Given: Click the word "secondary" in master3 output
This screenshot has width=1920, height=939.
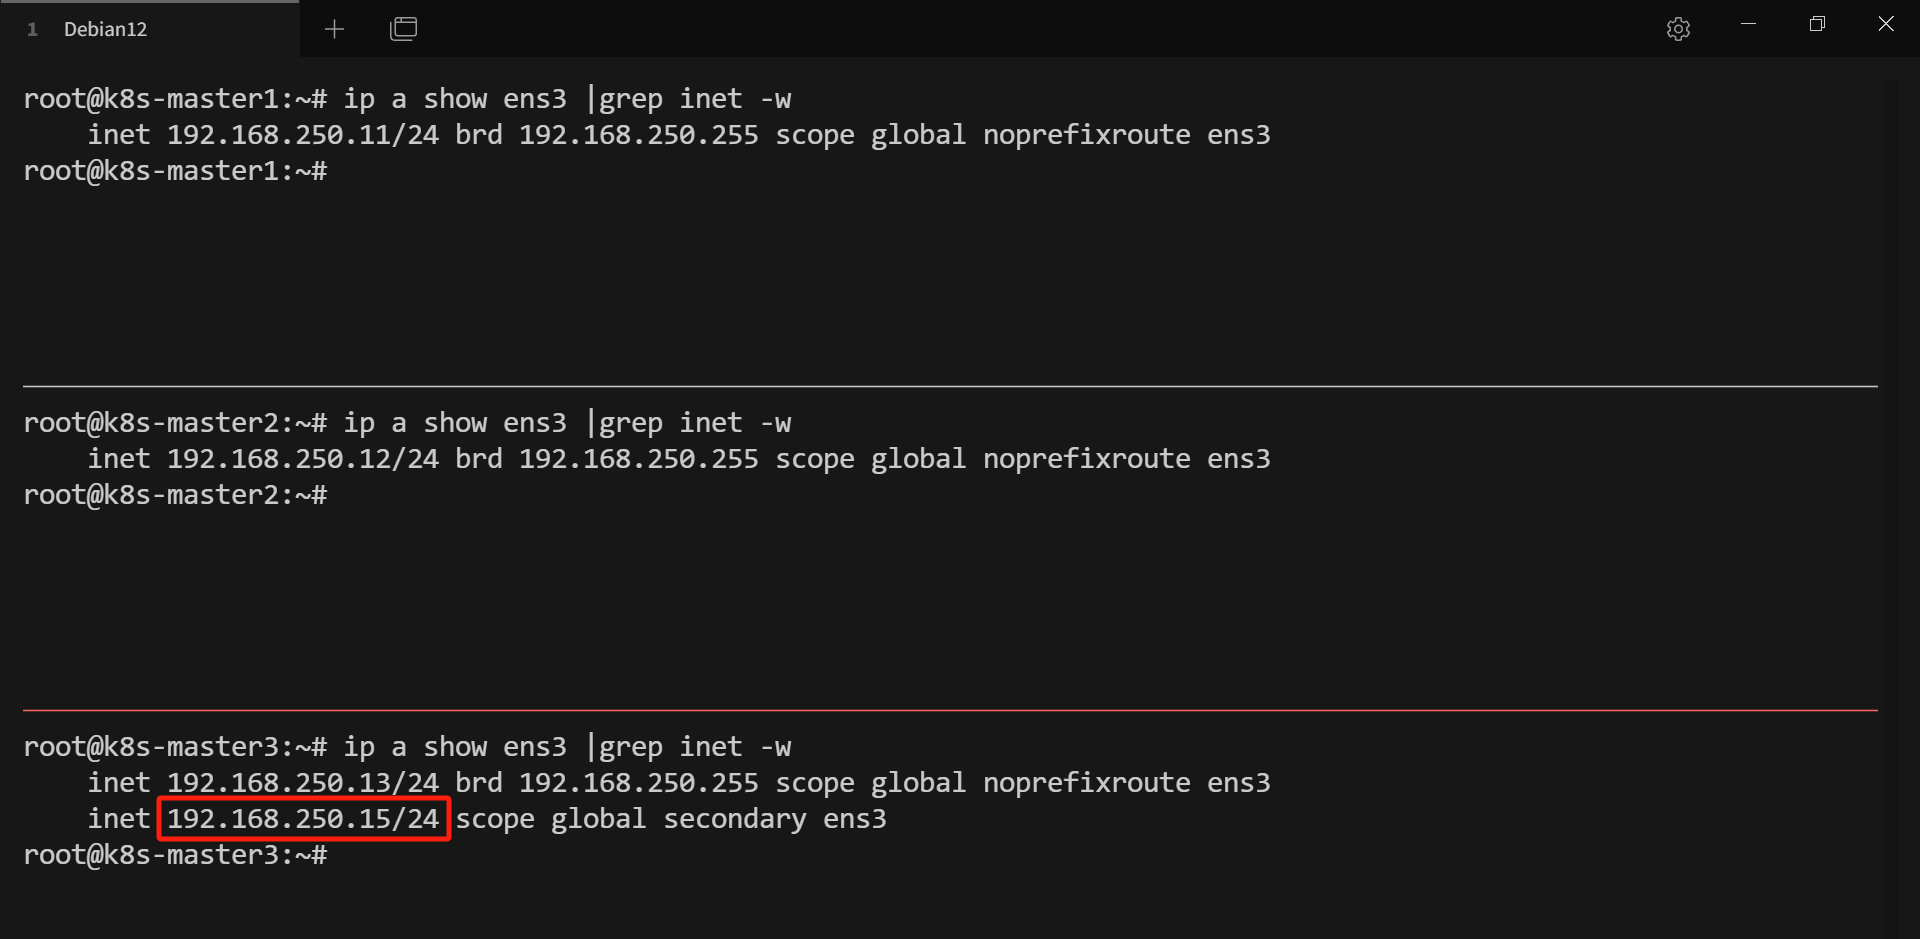Looking at the screenshot, I should pyautogui.click(x=735, y=819).
